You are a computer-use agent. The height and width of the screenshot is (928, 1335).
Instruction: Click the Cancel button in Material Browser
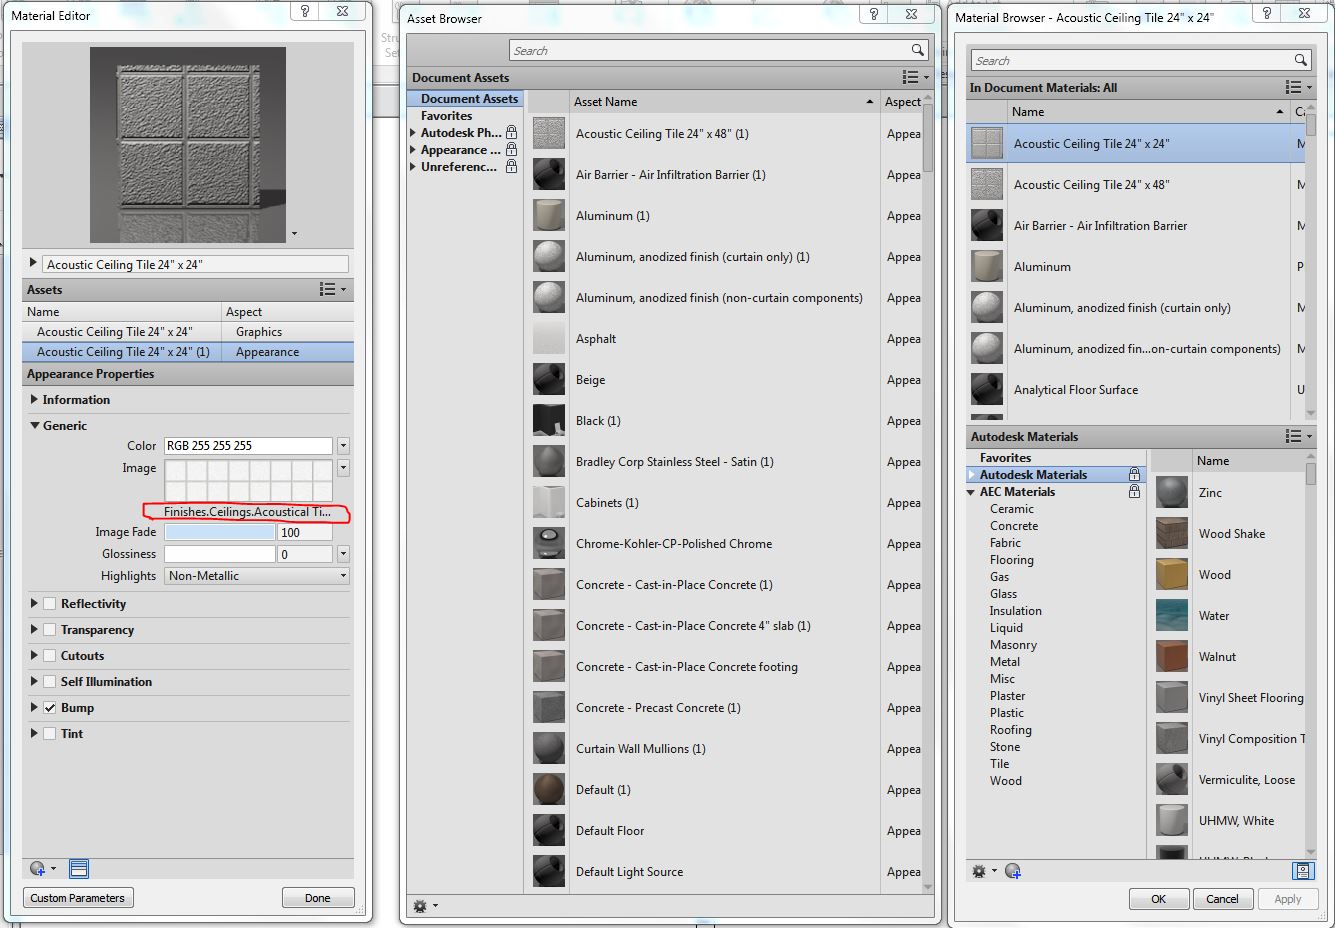coord(1222,899)
